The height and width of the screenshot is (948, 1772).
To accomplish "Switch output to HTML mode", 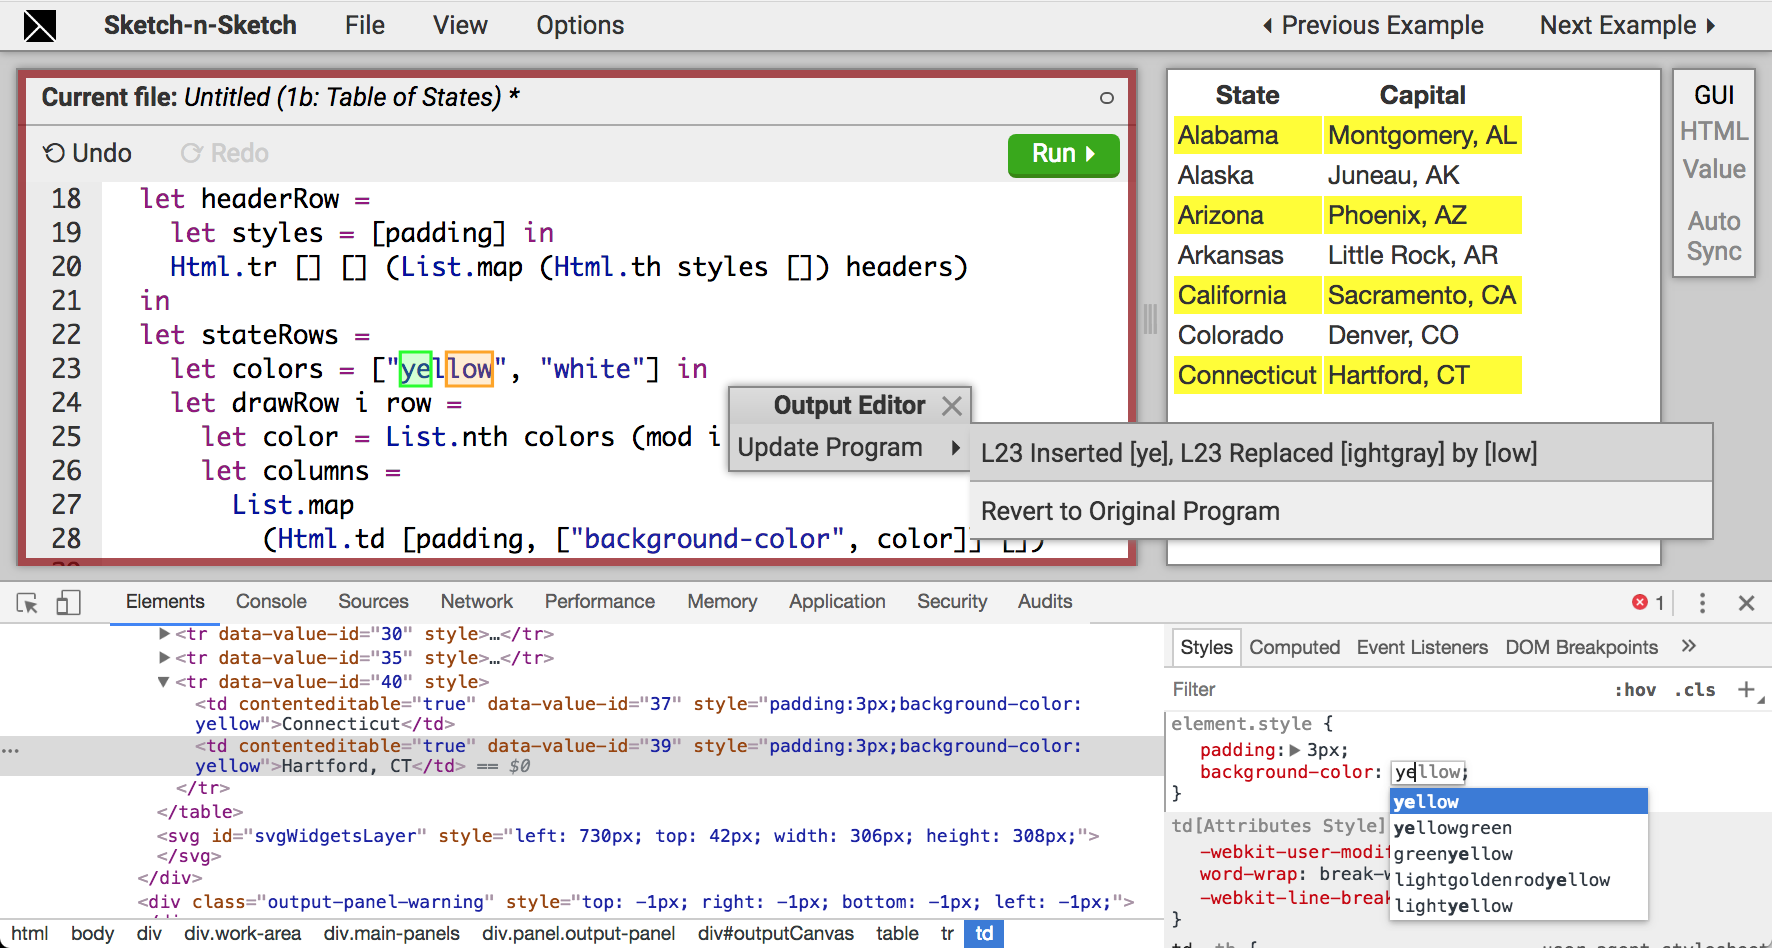I will 1714,131.
